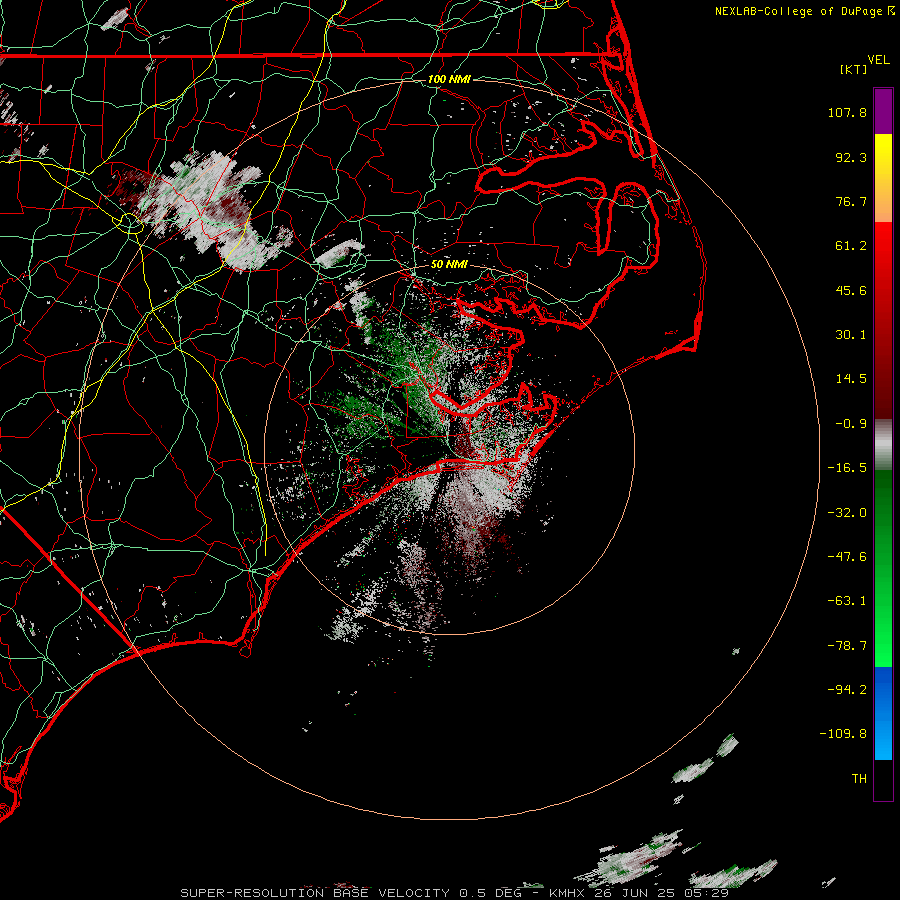900x900 pixels.
Task: Click the -78.7 scale value
Action: coord(847,646)
